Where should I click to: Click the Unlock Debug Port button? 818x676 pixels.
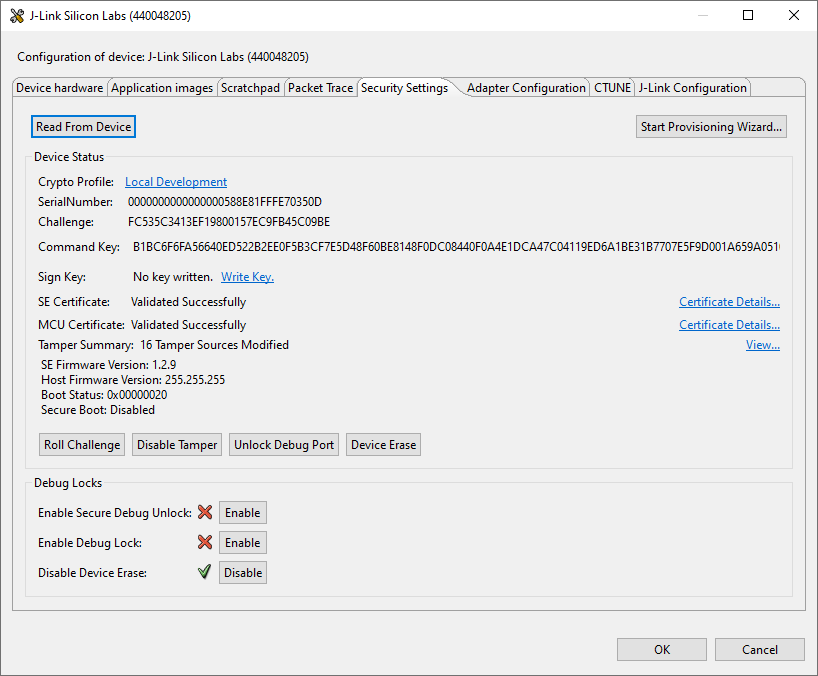(x=283, y=444)
